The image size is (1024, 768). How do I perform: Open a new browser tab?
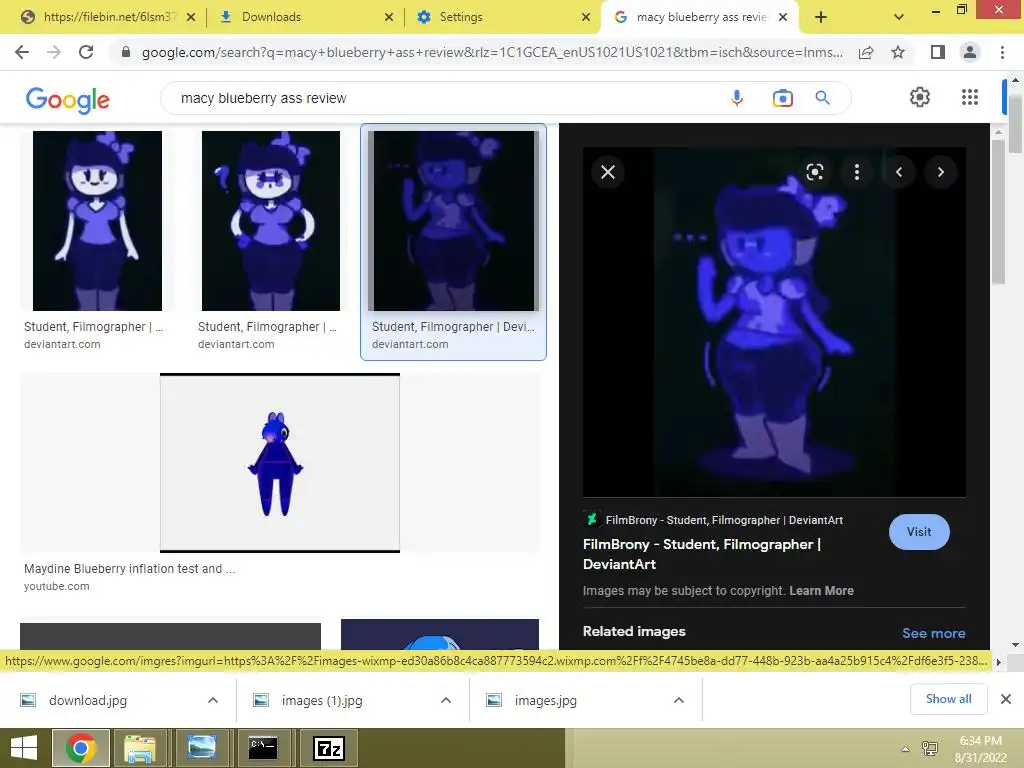(821, 17)
